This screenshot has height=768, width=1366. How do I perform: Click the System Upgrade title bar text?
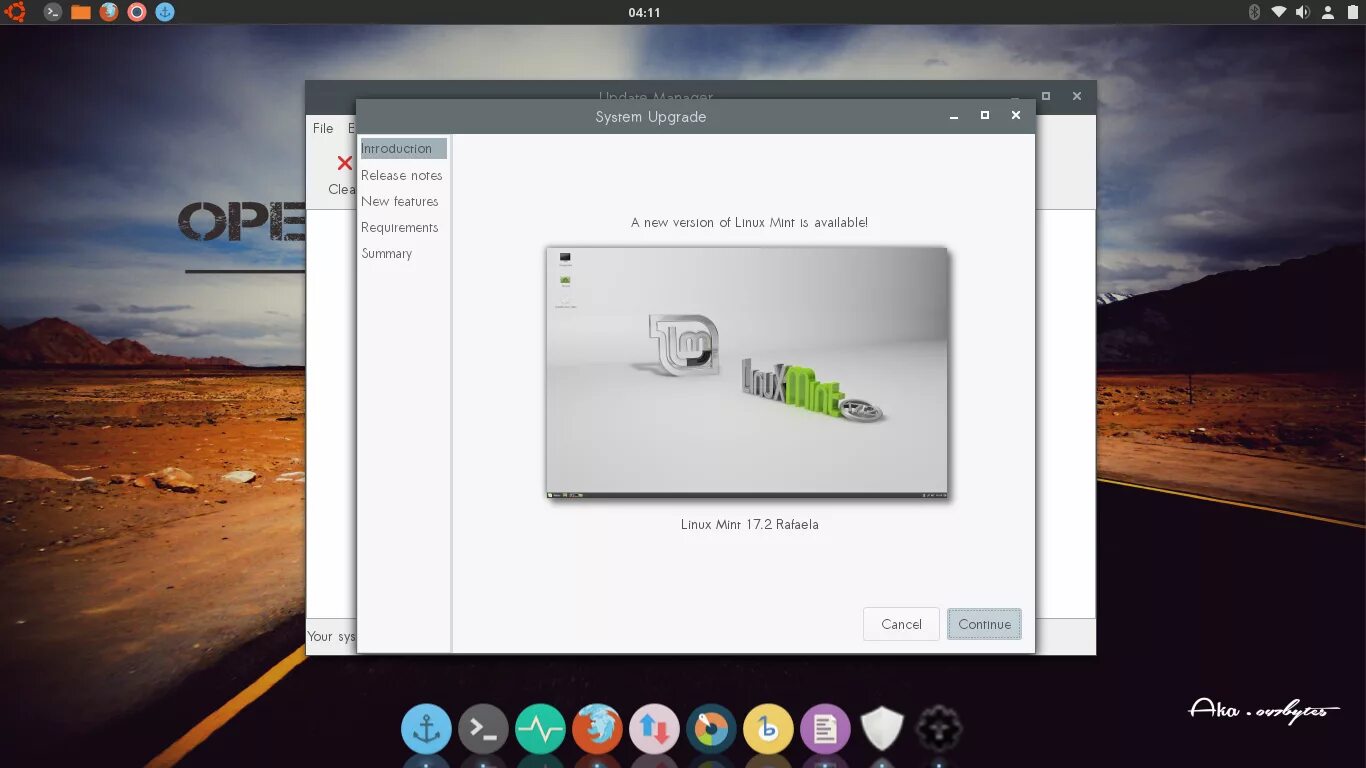coord(651,116)
